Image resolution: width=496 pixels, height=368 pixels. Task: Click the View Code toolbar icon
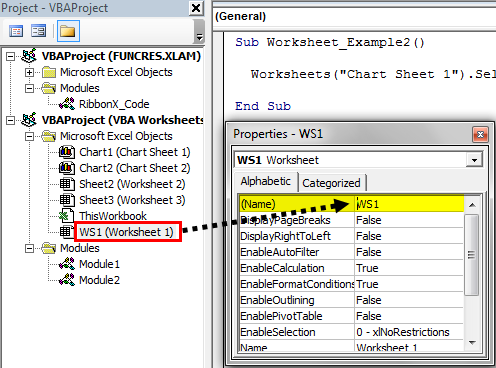point(16,31)
